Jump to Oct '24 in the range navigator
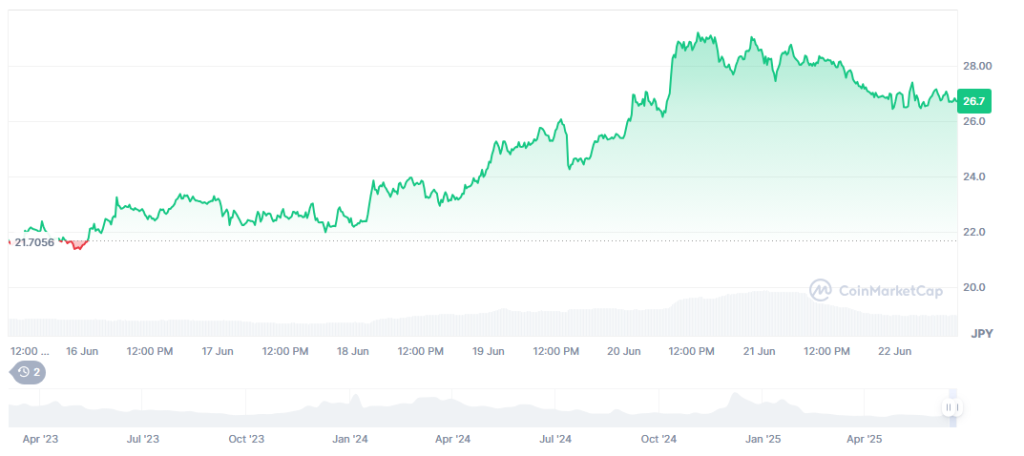 (659, 438)
